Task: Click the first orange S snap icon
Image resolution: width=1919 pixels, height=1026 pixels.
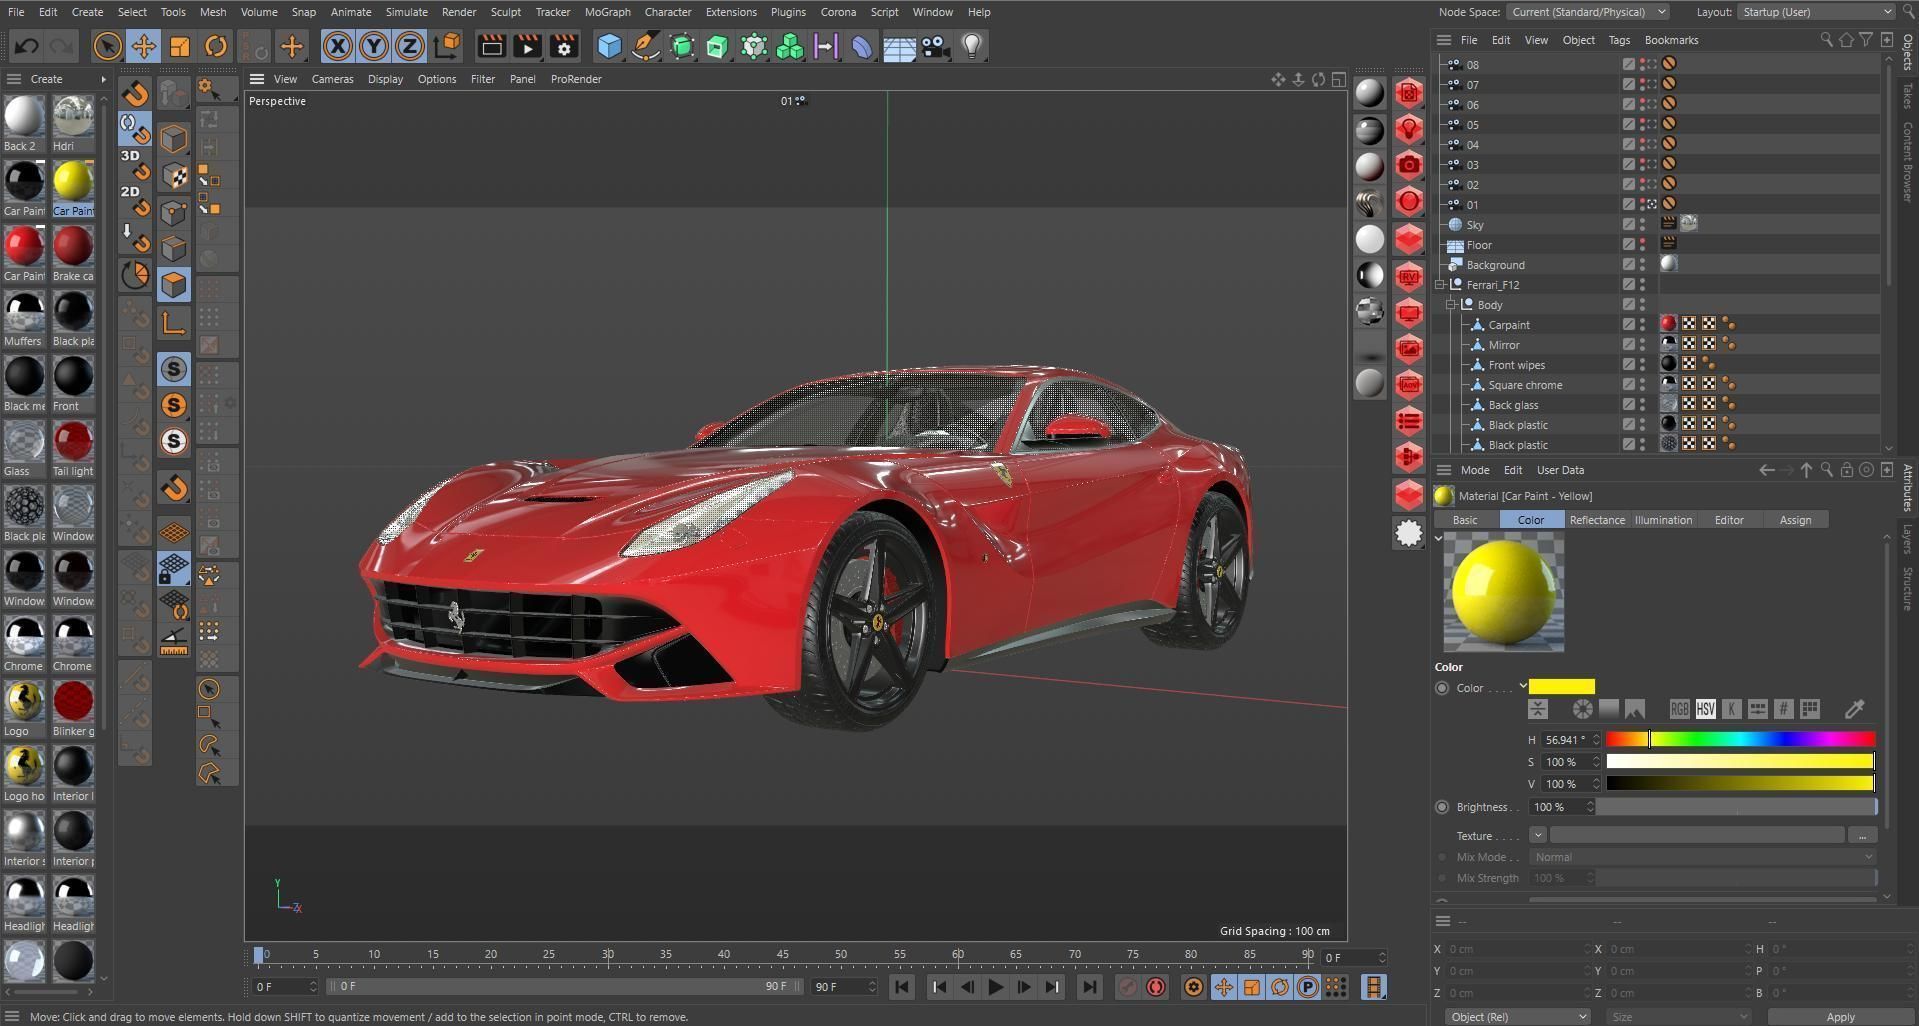Action: pos(174,405)
